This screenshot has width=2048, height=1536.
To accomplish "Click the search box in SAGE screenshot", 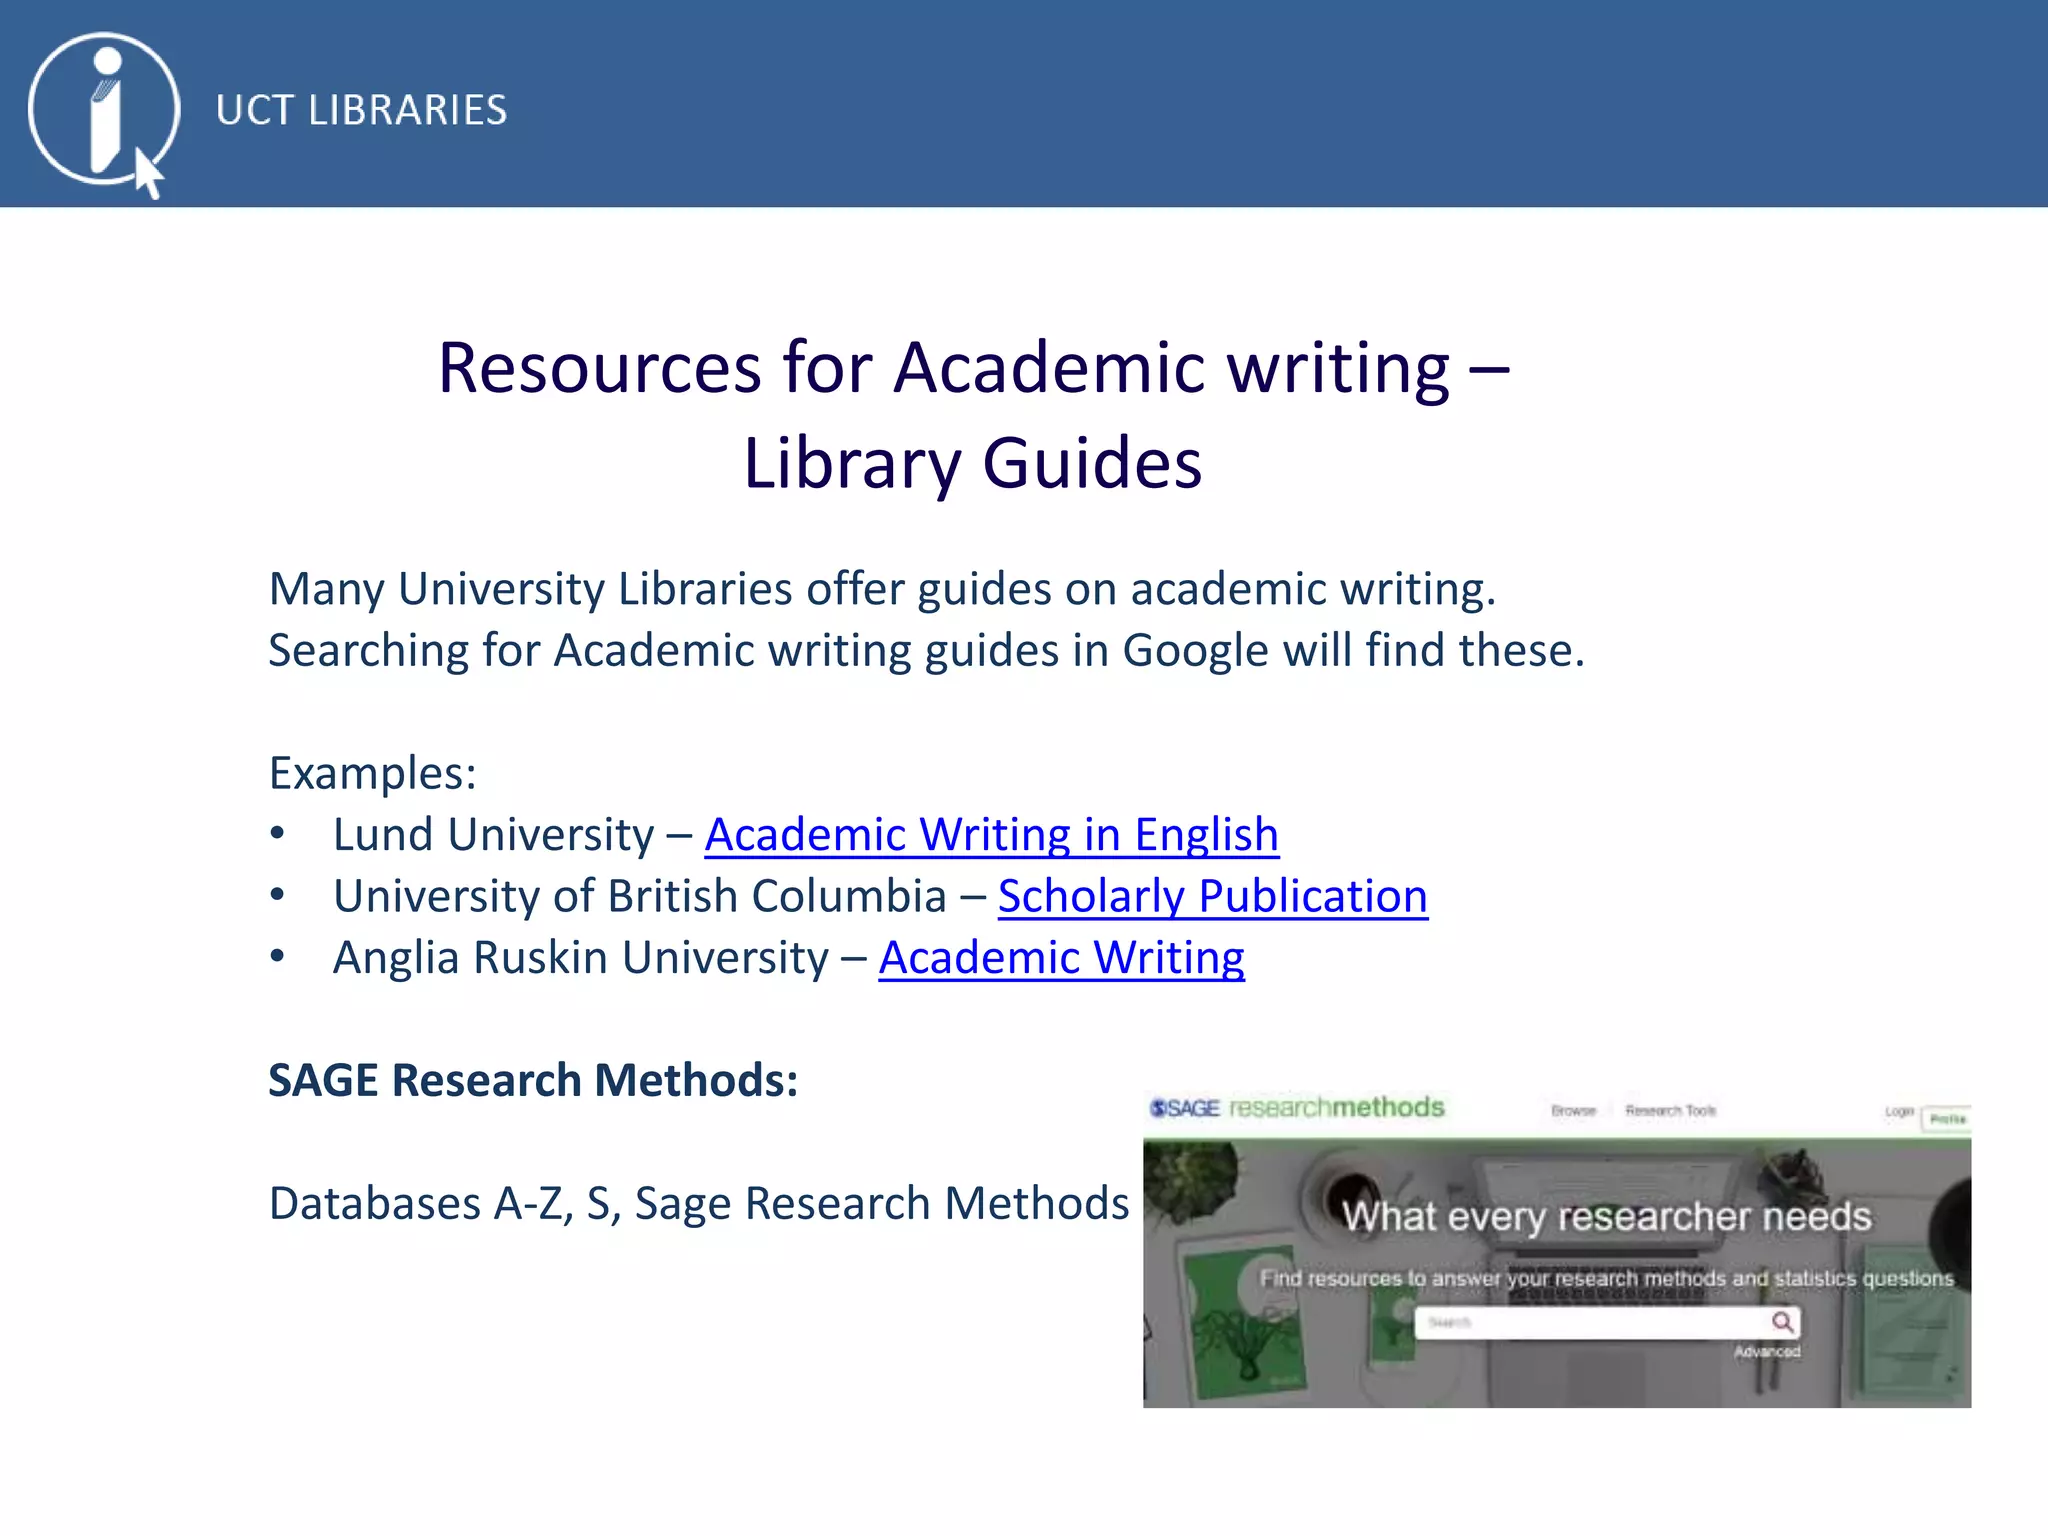I will tap(1607, 1322).
